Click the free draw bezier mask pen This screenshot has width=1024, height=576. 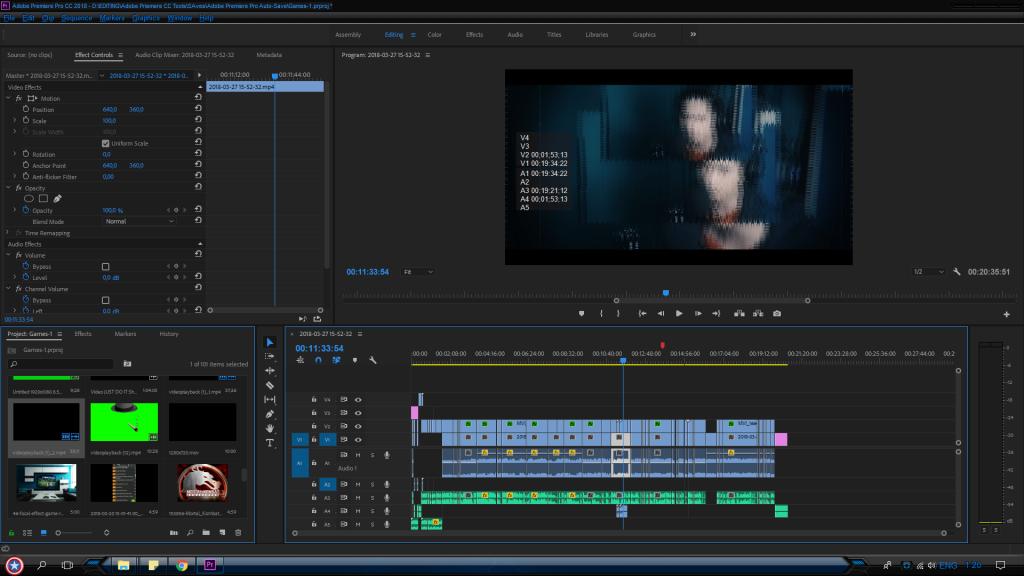(57, 199)
